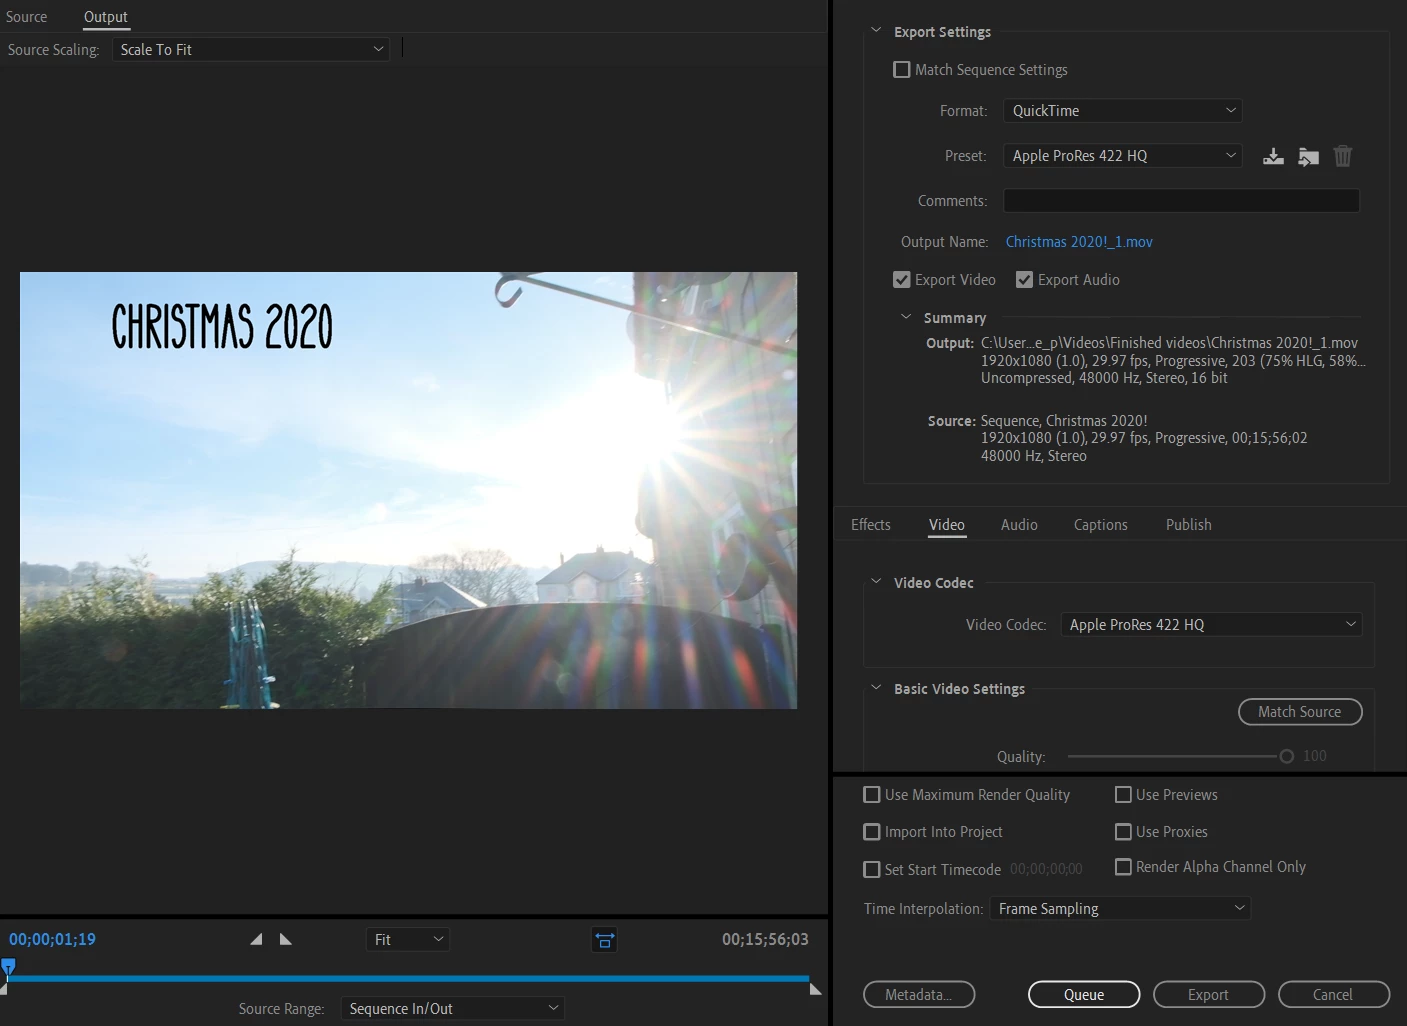Screen dimensions: 1407x1026
Task: Check the Import Into Project box
Action: click(872, 832)
